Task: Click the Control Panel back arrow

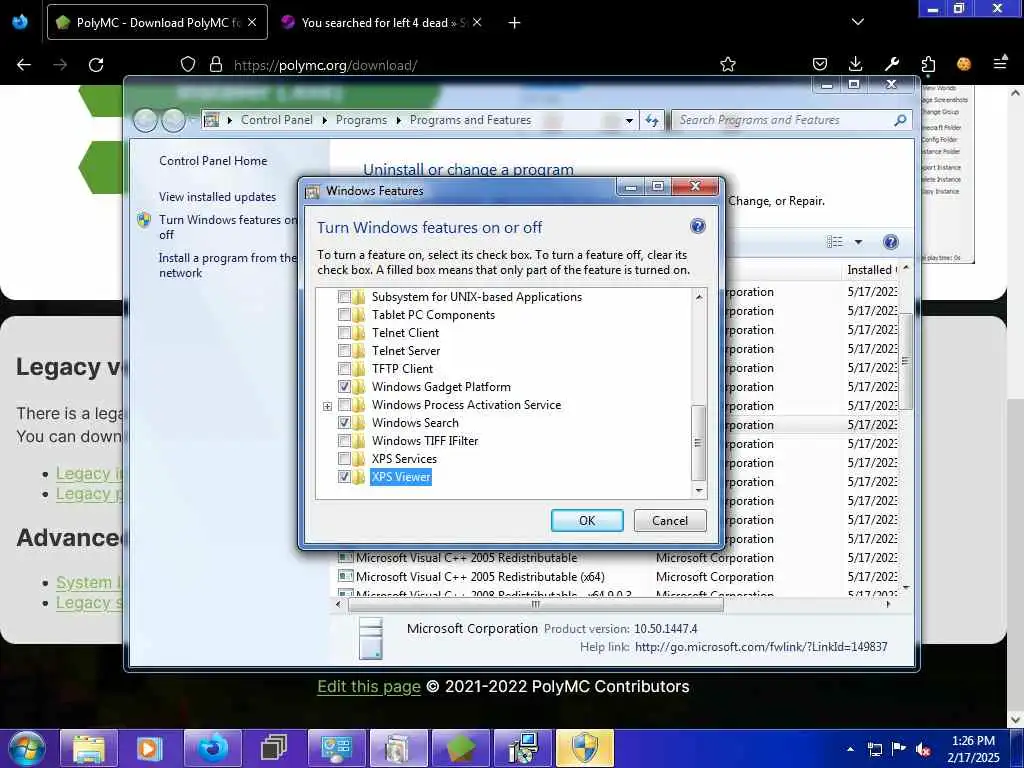Action: point(145,120)
